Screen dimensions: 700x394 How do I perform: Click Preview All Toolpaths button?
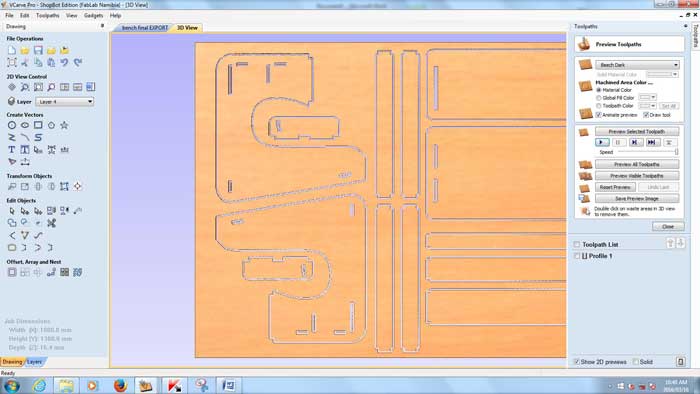637,165
